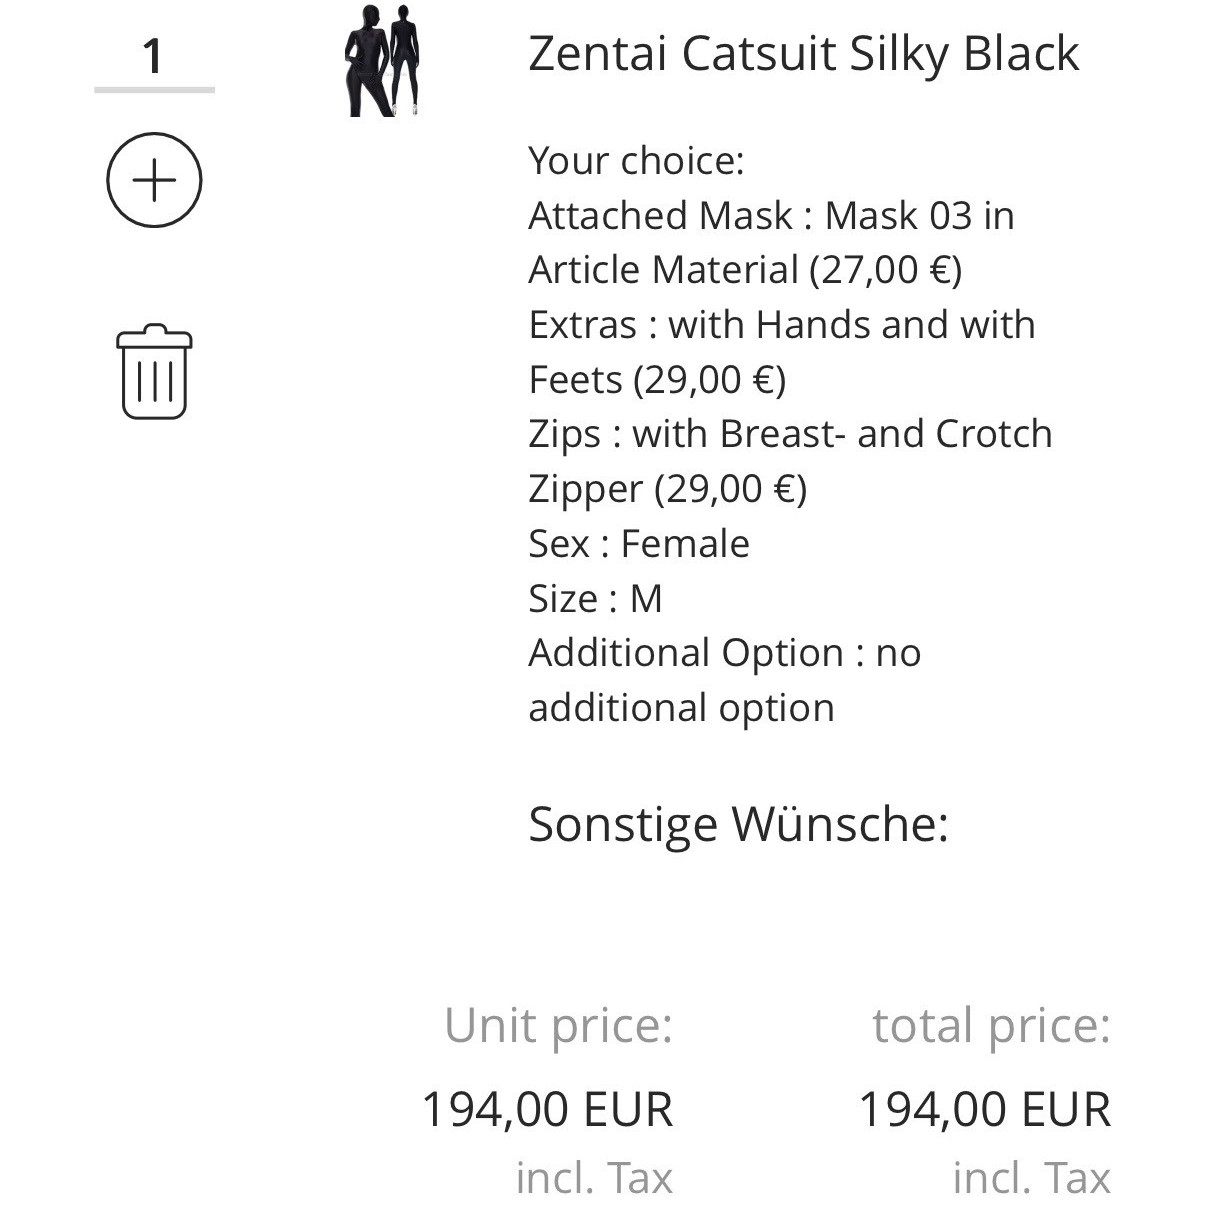This screenshot has width=1206, height=1207.
Task: Click the Sonstige Wünsche heading
Action: pos(737,825)
